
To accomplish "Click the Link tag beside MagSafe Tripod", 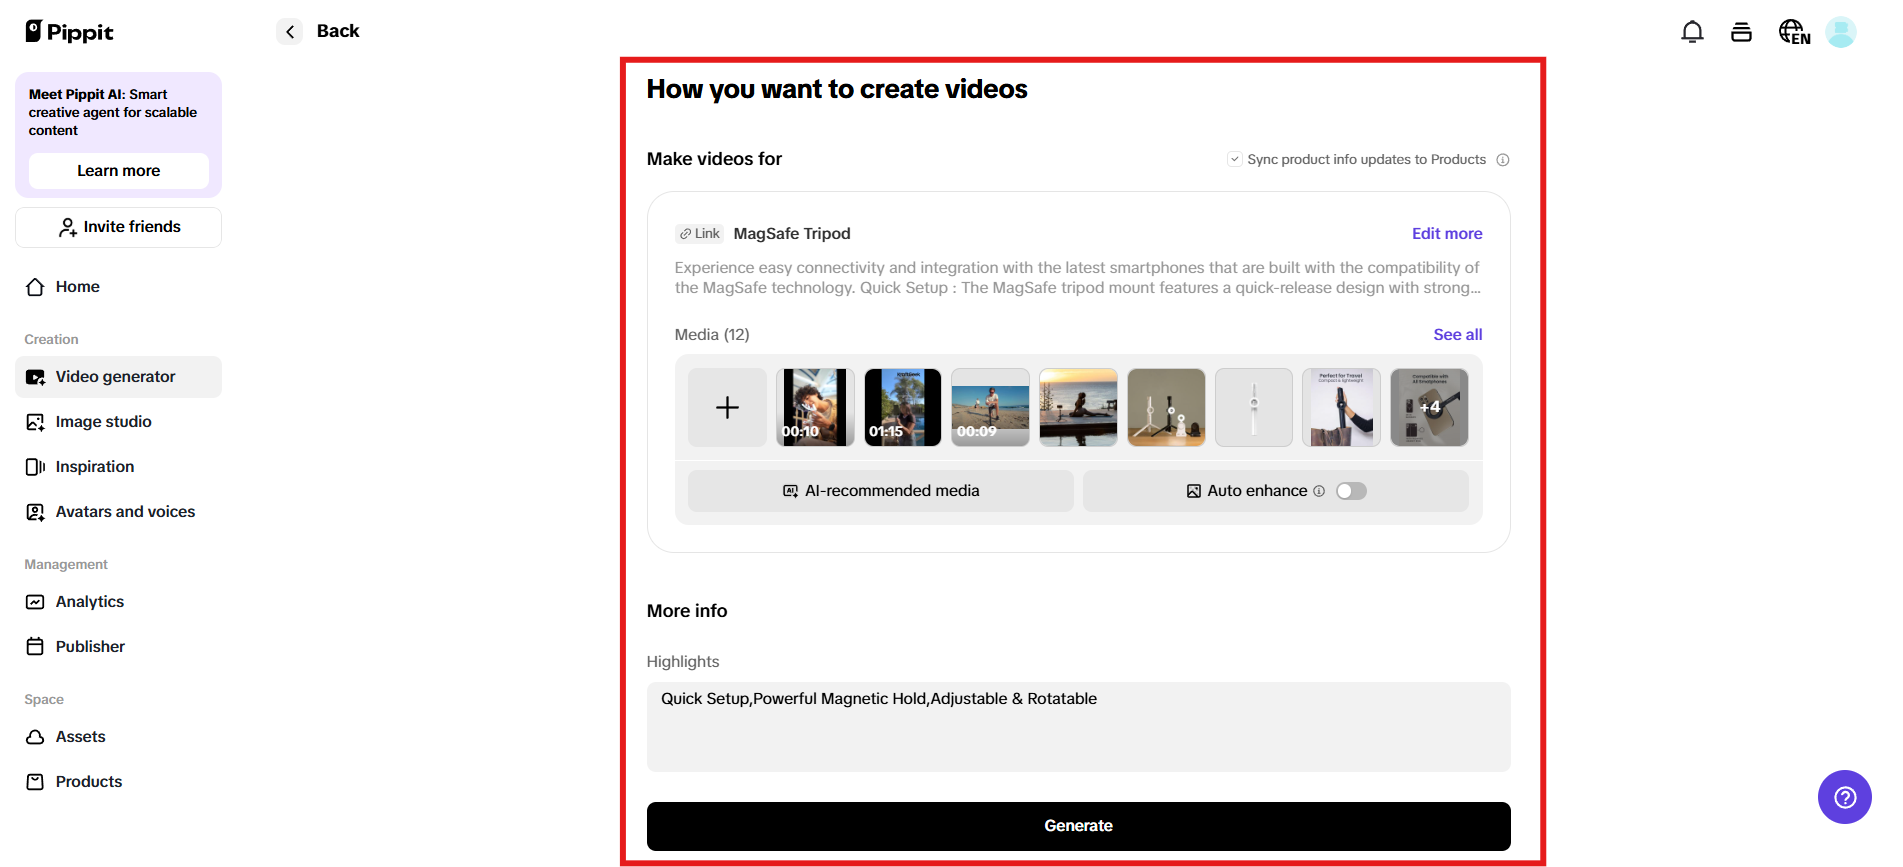I will point(700,234).
